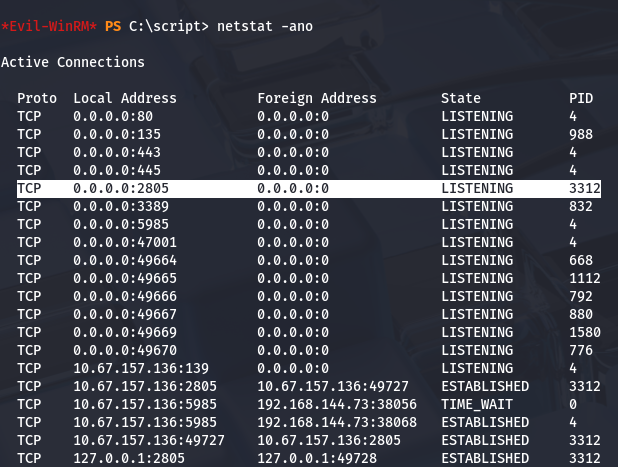The image size is (618, 467).
Task: Click the State column header
Action: [x=461, y=98]
